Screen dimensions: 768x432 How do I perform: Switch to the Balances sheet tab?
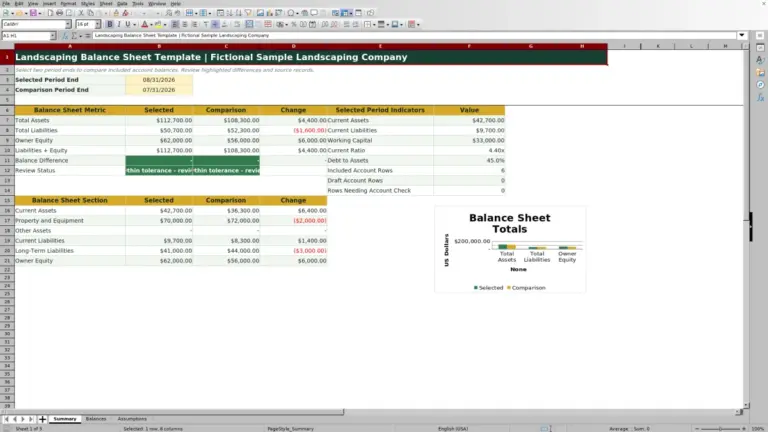point(96,419)
